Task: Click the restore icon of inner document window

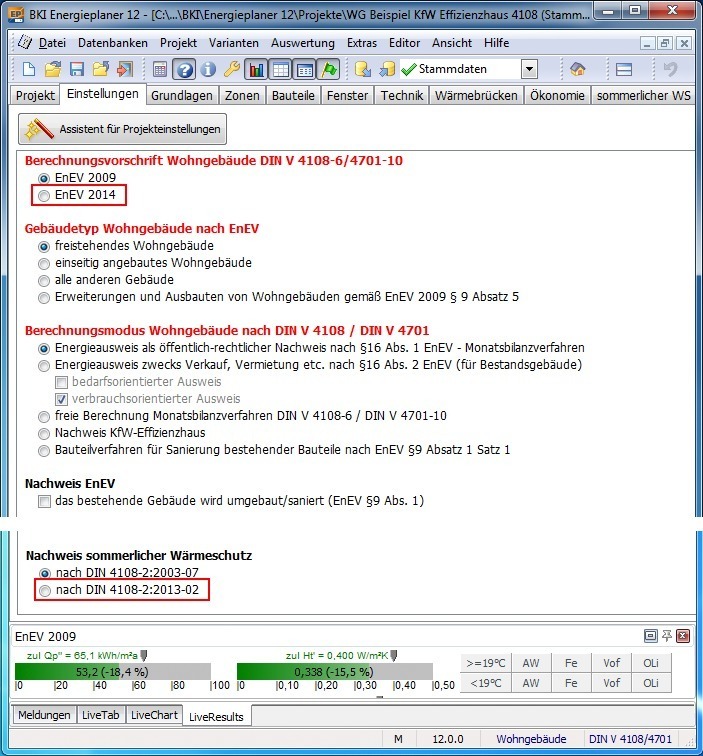Action: pyautogui.click(x=665, y=43)
